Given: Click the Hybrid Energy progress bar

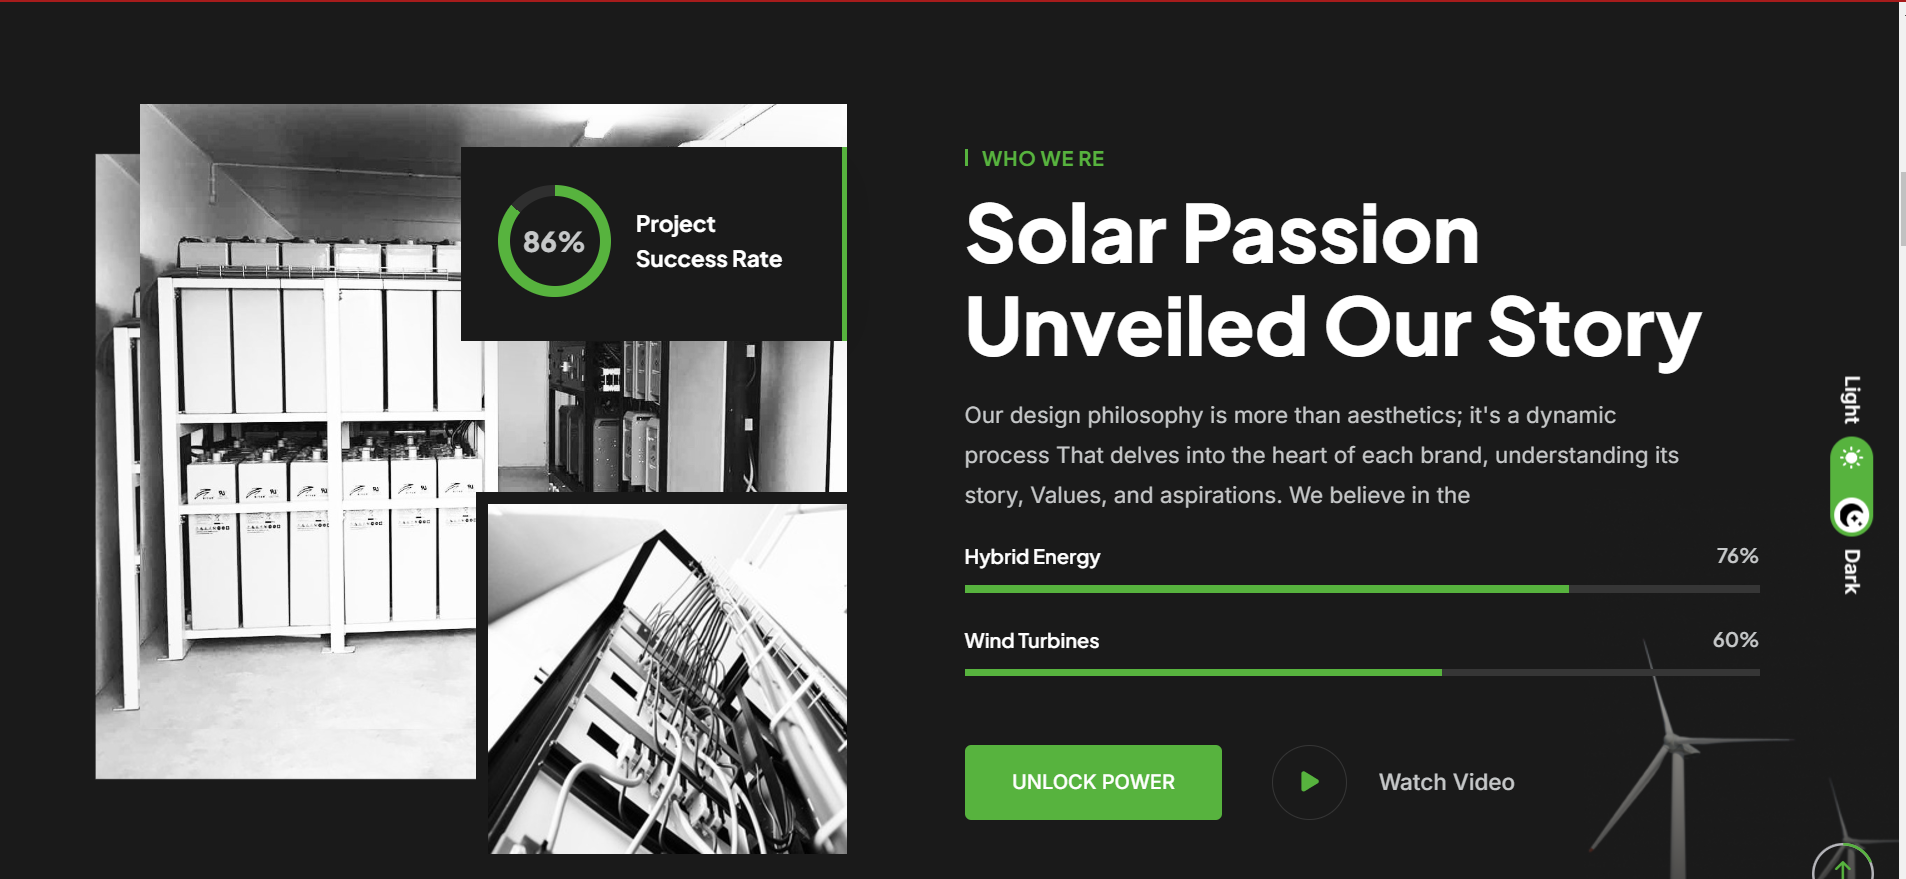Looking at the screenshot, I should (x=1361, y=589).
